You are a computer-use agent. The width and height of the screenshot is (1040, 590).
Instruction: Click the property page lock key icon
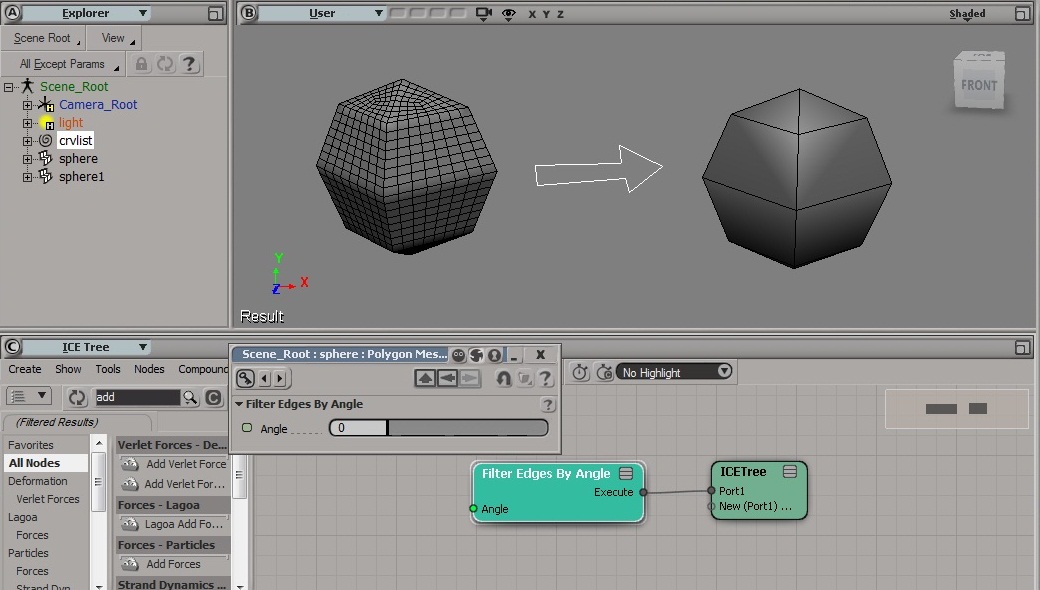click(x=245, y=378)
